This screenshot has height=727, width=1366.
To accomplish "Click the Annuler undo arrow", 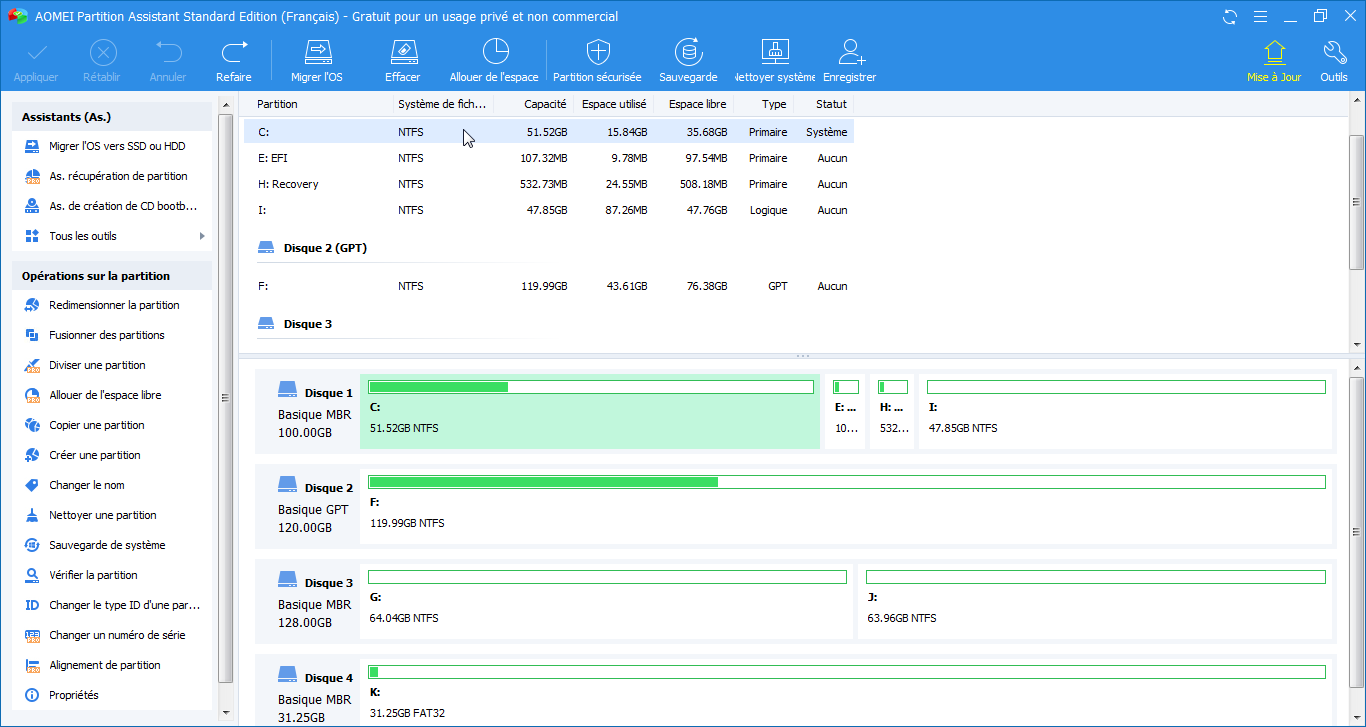I will 168,52.
